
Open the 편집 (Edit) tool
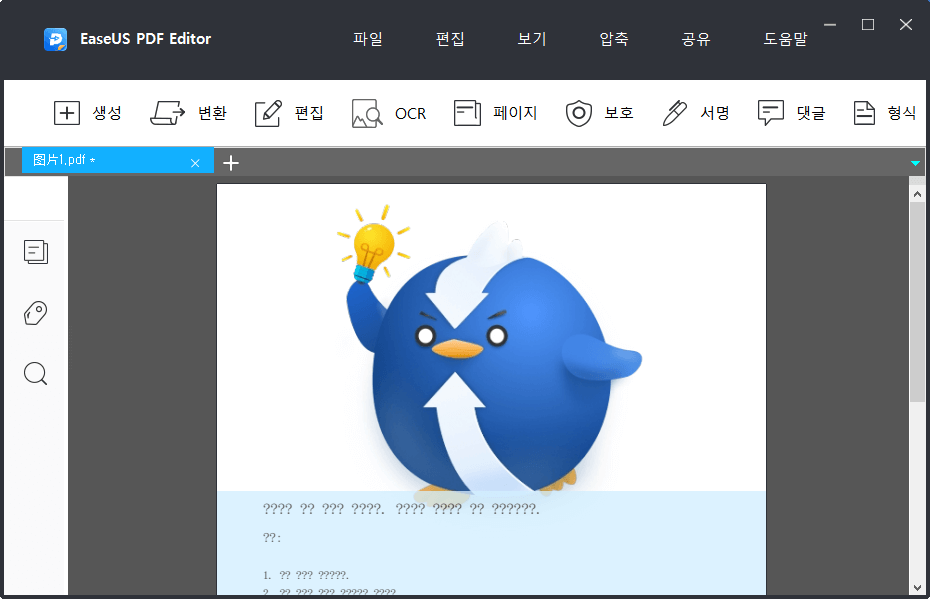pyautogui.click(x=288, y=113)
